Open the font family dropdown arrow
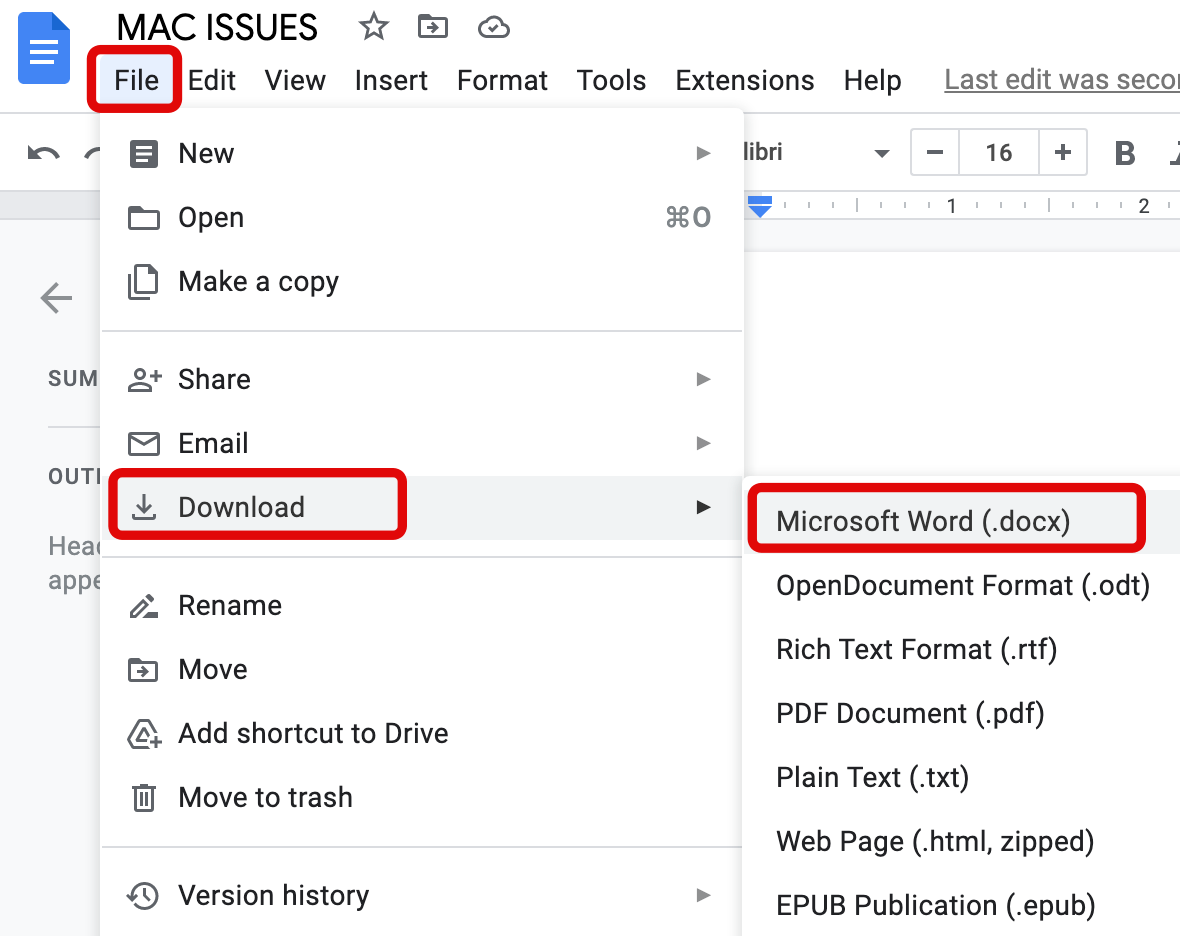1180x936 pixels. (882, 154)
